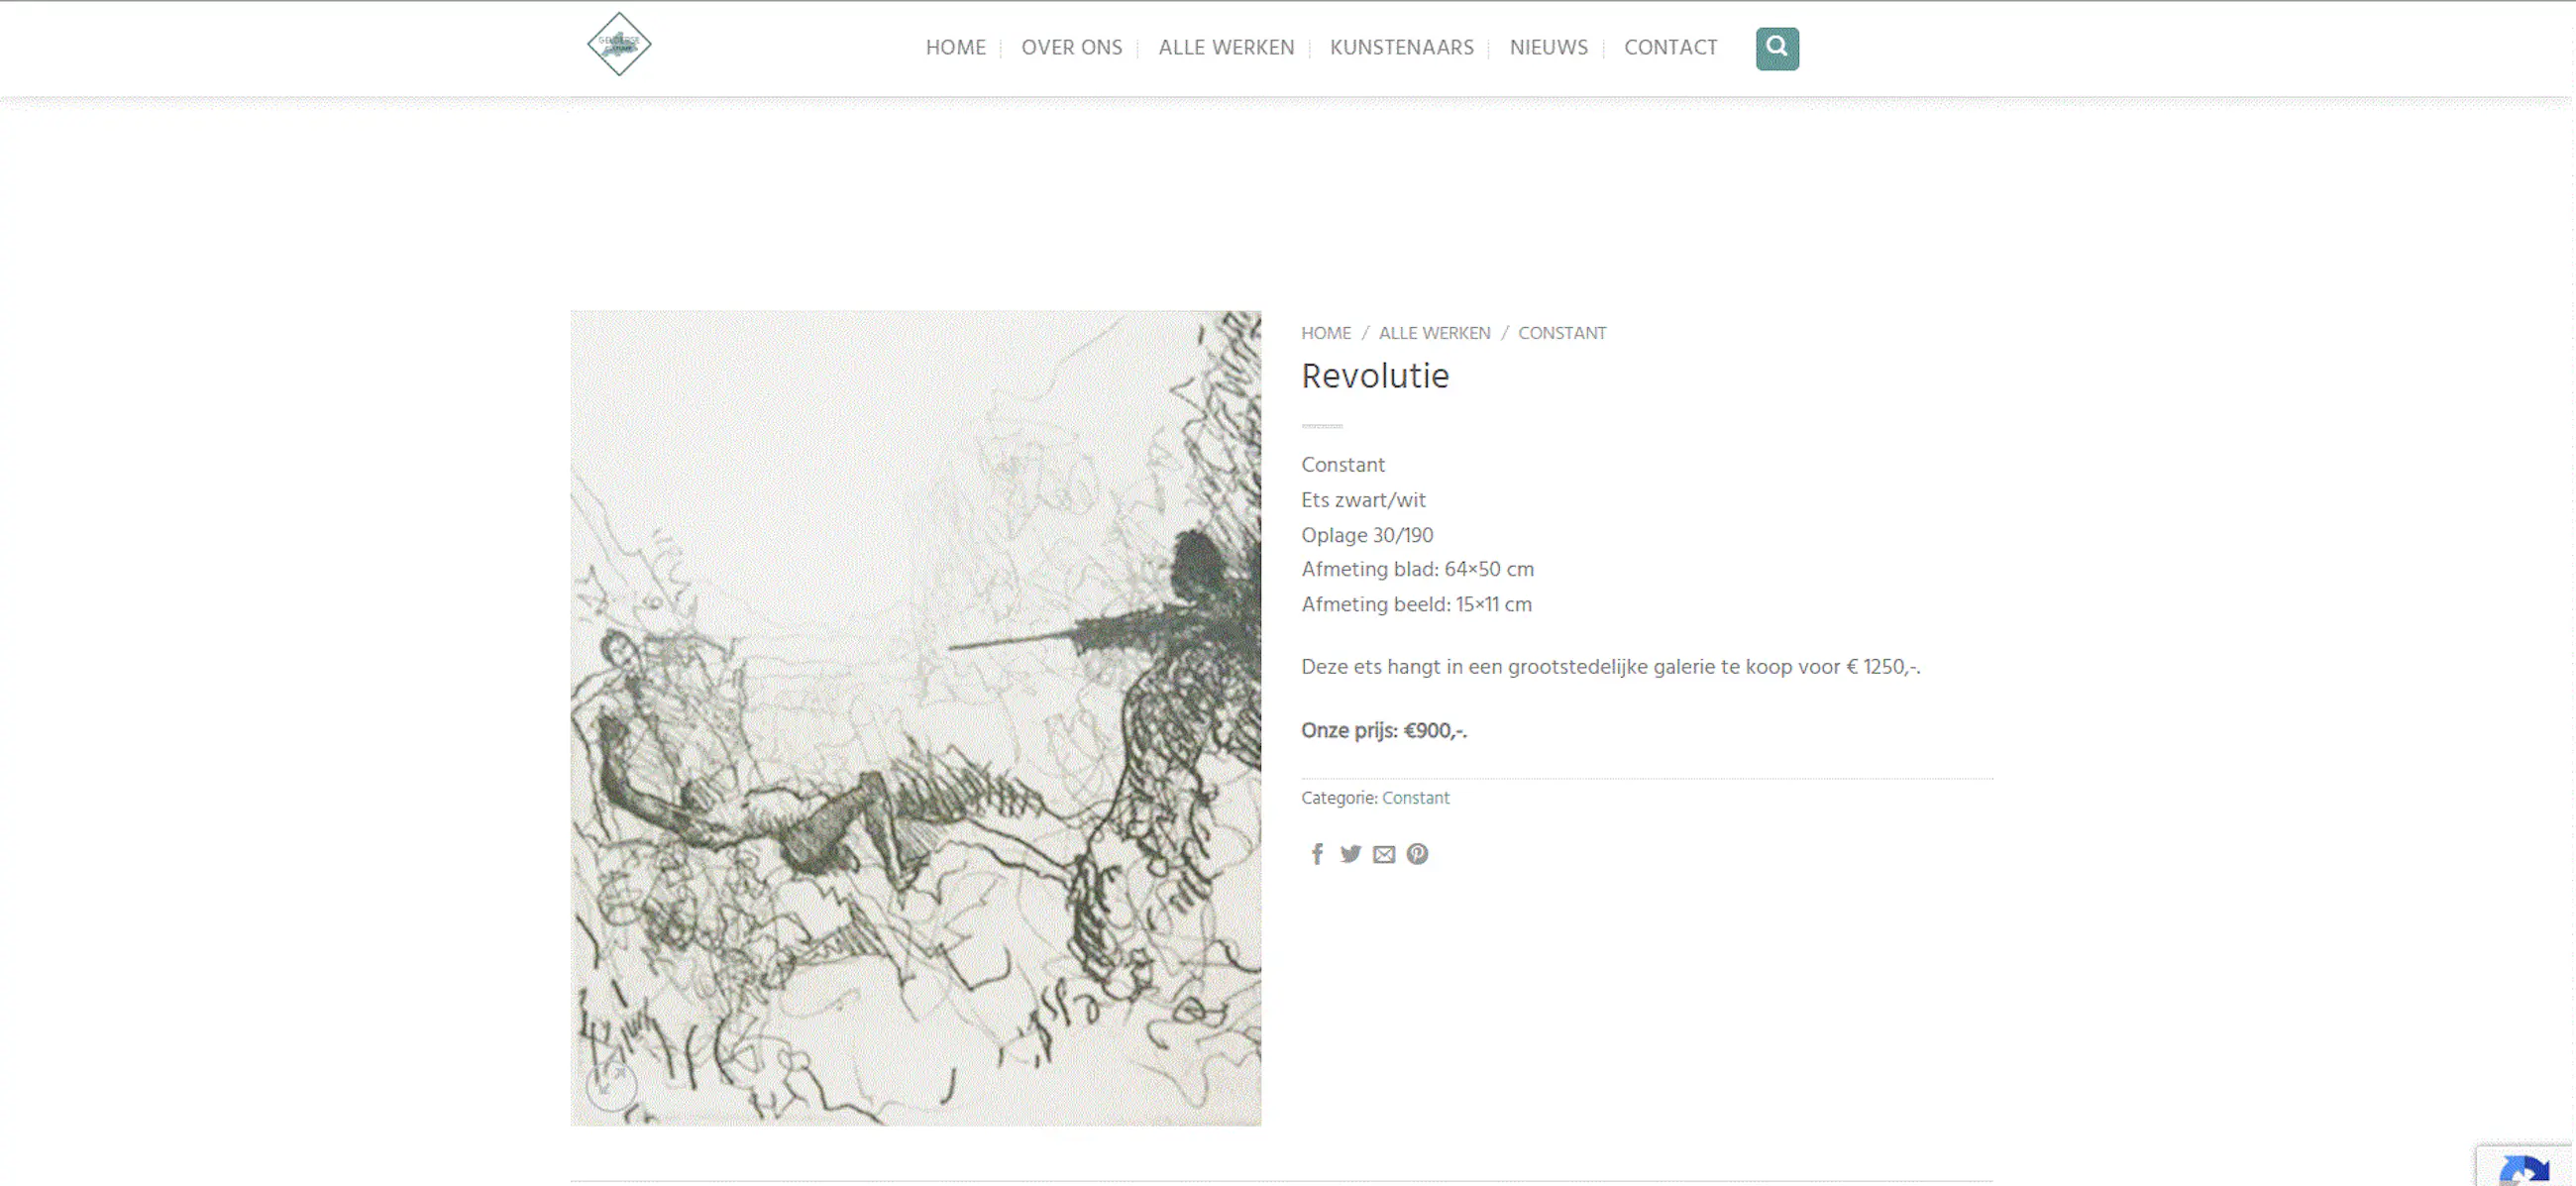Open the KUNSTENAARS menu
The image size is (2576, 1186).
pyautogui.click(x=1401, y=47)
